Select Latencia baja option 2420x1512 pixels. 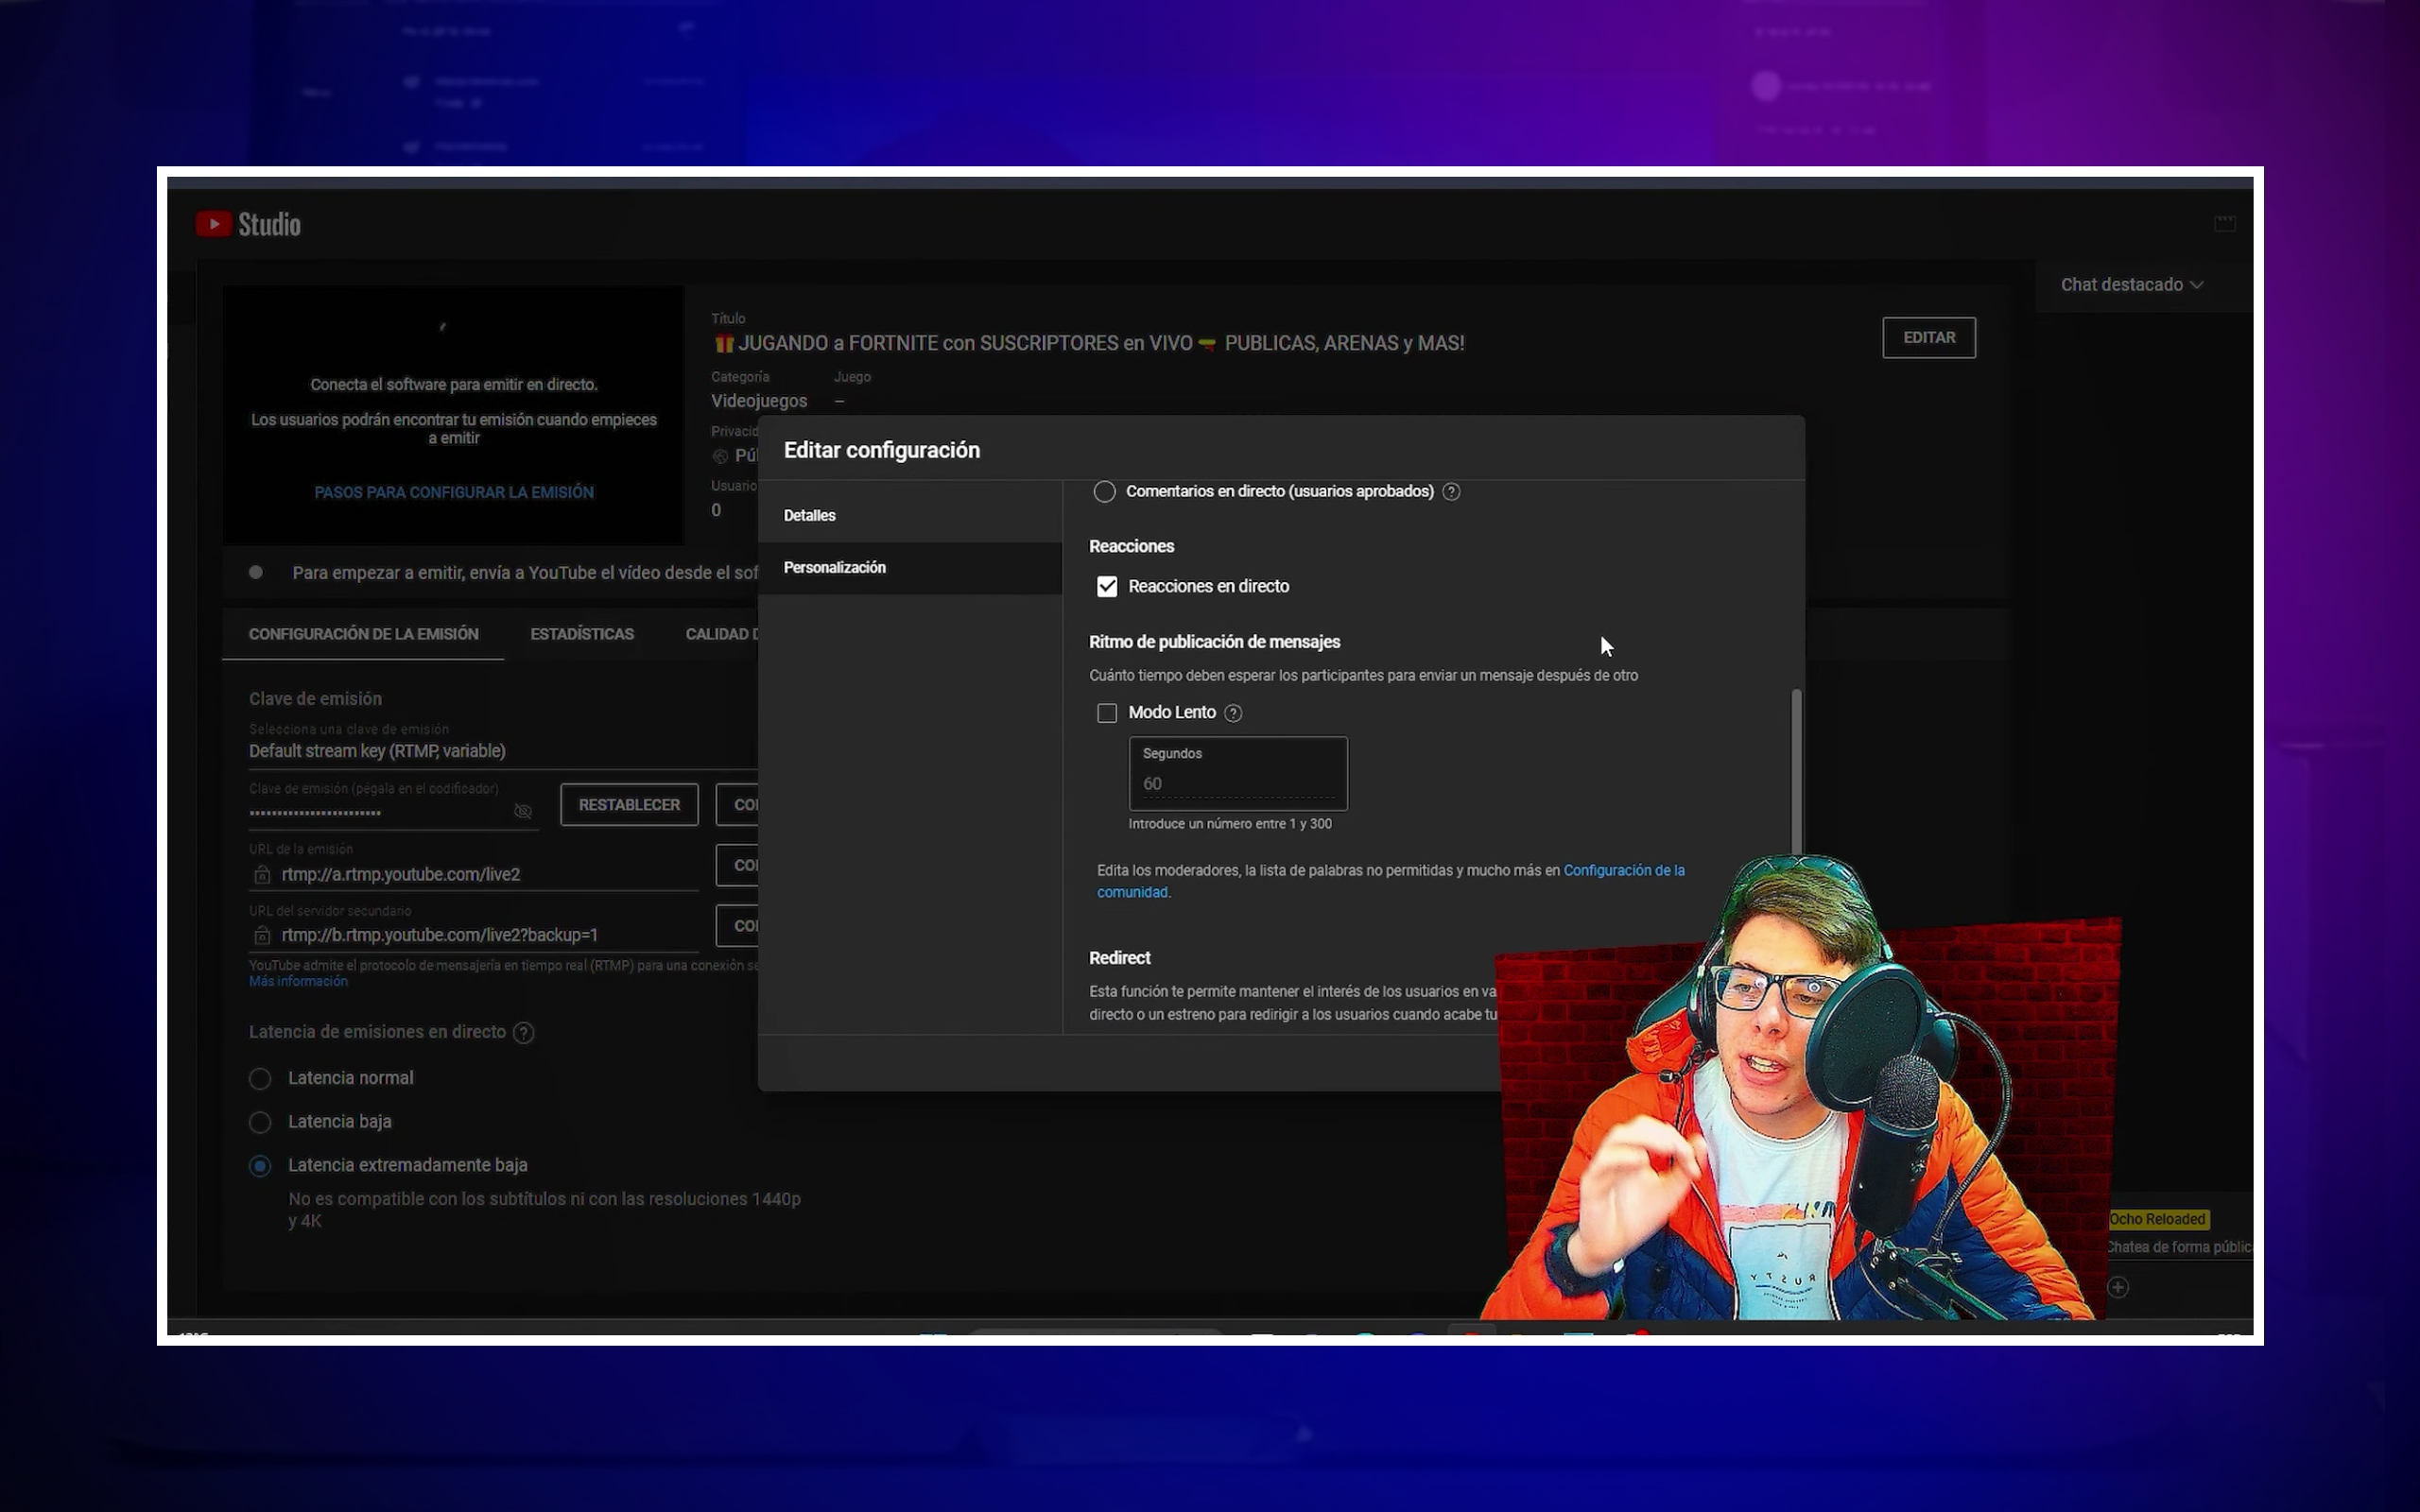point(260,1122)
